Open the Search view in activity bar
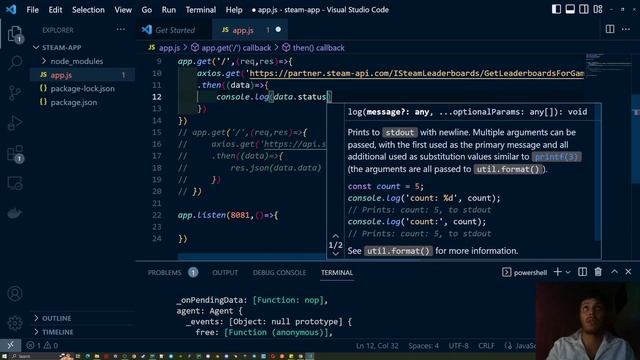 [x=15, y=63]
